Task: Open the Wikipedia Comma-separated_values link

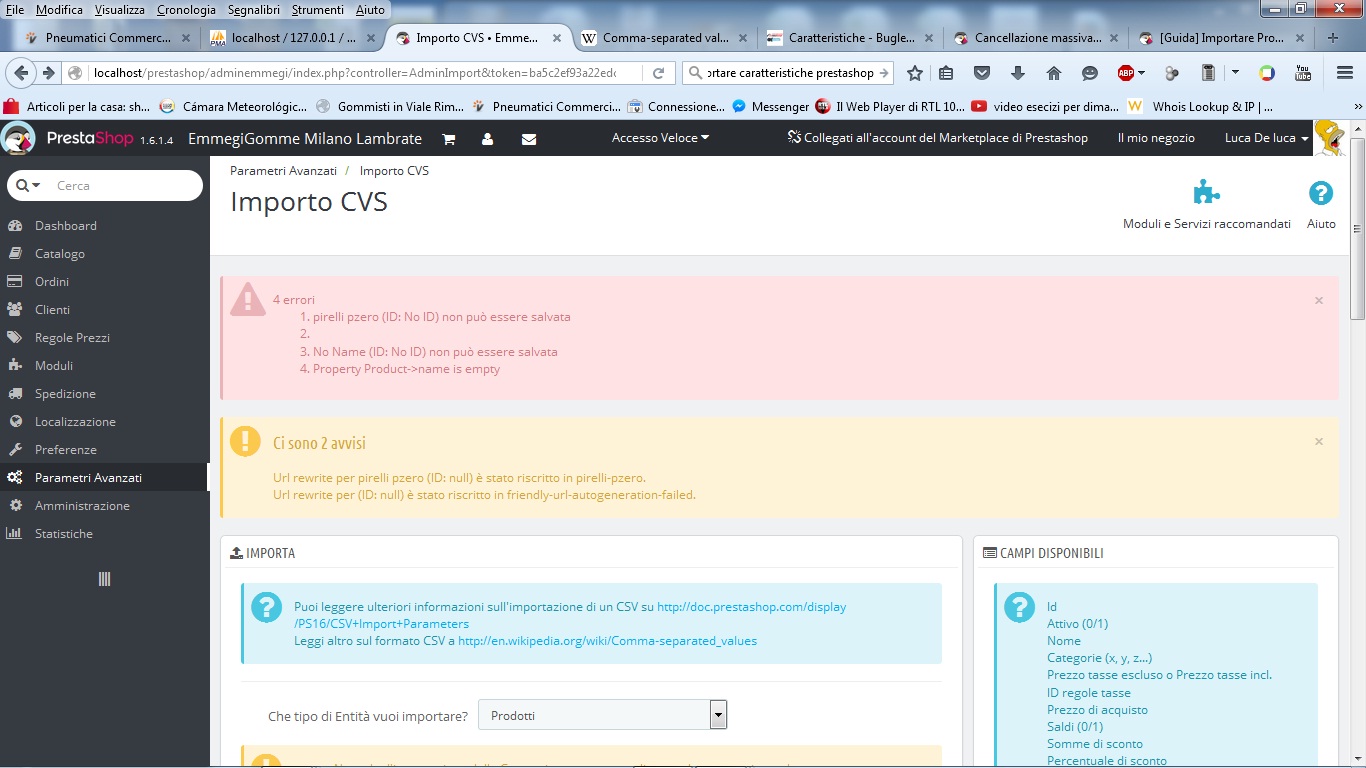Action: click(x=607, y=641)
